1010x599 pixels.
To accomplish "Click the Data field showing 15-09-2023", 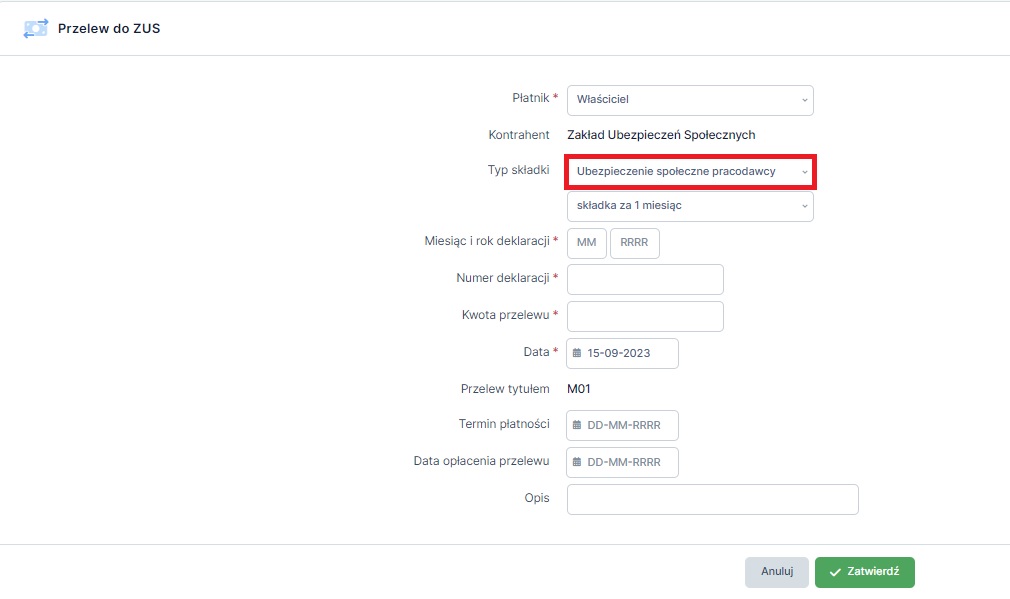I will (622, 353).
